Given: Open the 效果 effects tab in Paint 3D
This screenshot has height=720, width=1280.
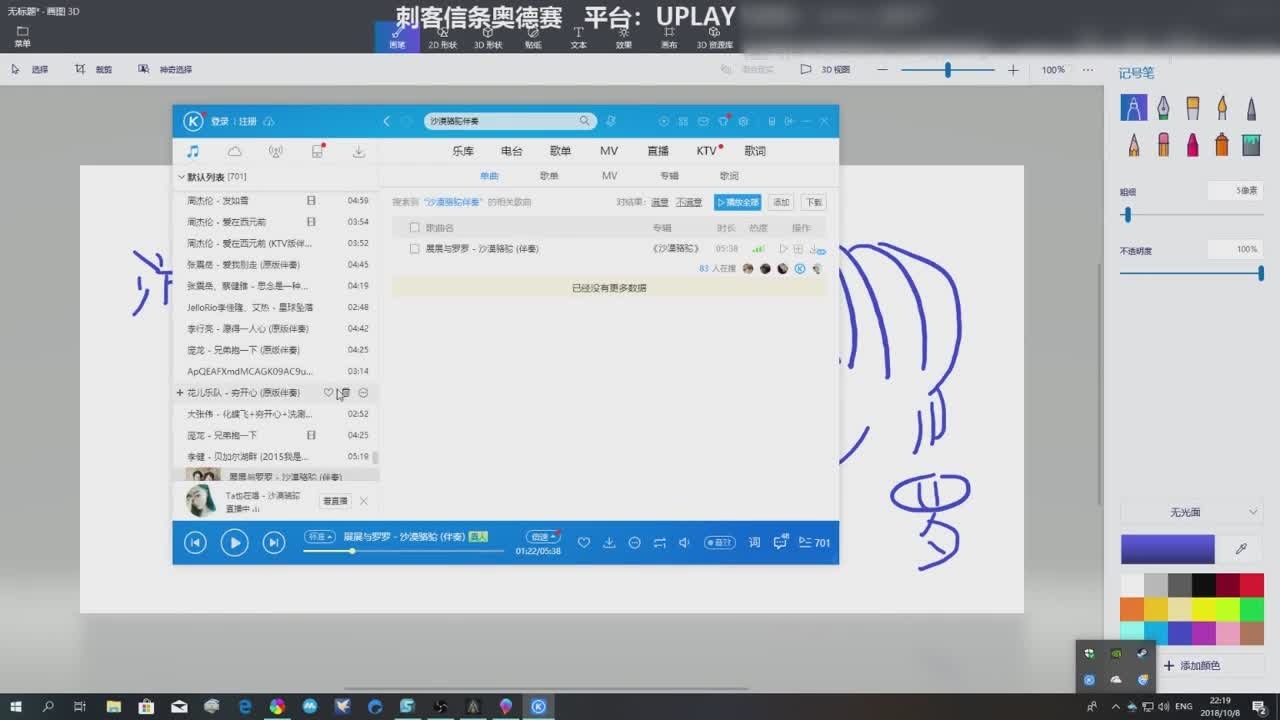Looking at the screenshot, I should (624, 37).
